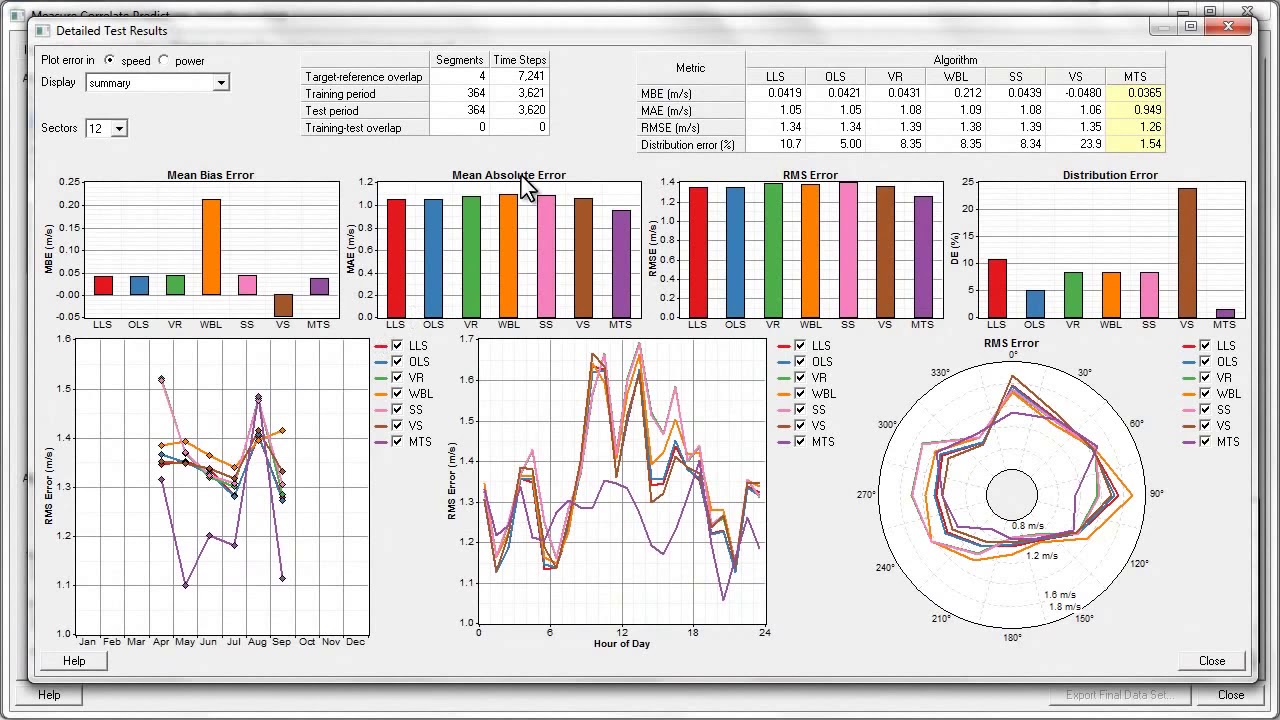The height and width of the screenshot is (720, 1280).
Task: Click the Training period row label
Action: 341,94
